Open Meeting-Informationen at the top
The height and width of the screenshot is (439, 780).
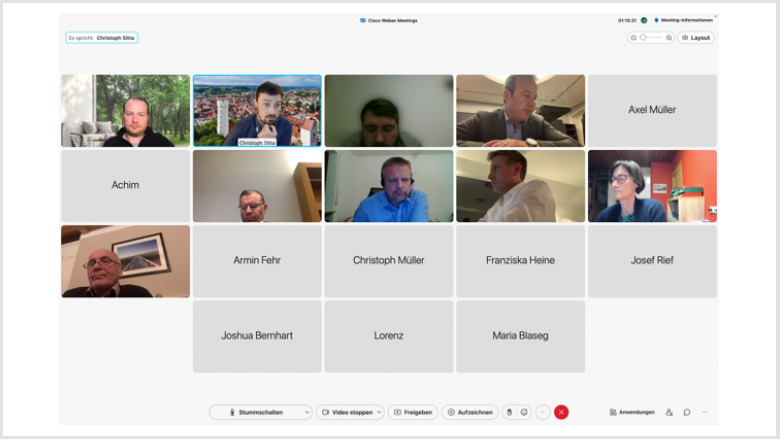click(685, 20)
